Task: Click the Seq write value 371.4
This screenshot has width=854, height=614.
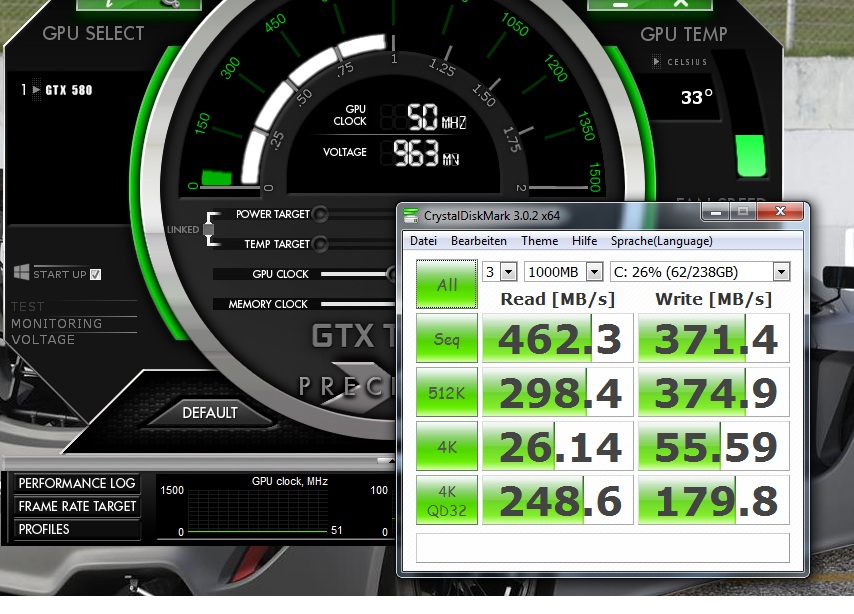Action: pyautogui.click(x=713, y=338)
